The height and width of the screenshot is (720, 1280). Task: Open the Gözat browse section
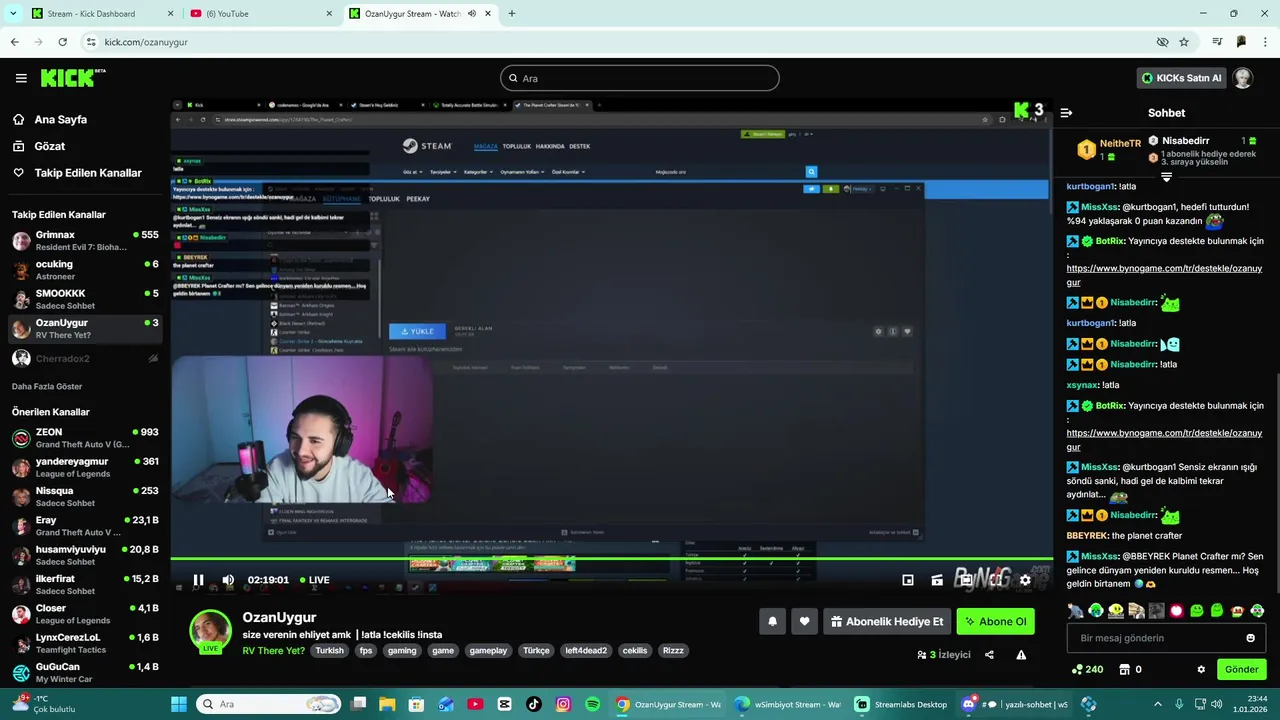(50, 146)
